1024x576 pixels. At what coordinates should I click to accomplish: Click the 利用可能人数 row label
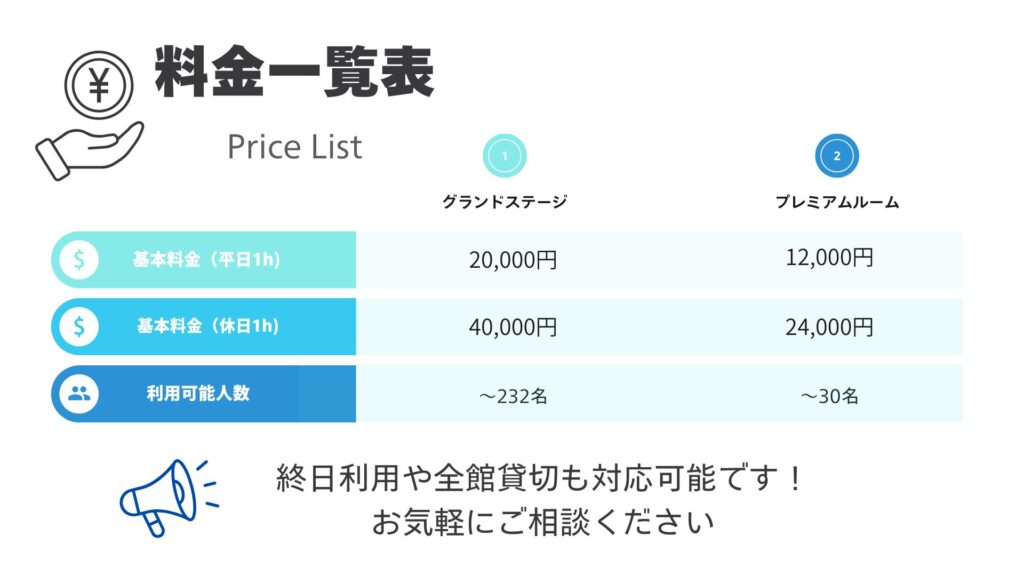[x=197, y=393]
